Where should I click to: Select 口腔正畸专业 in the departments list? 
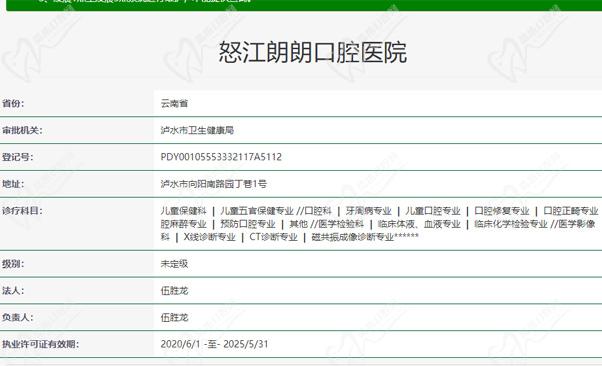(x=571, y=211)
